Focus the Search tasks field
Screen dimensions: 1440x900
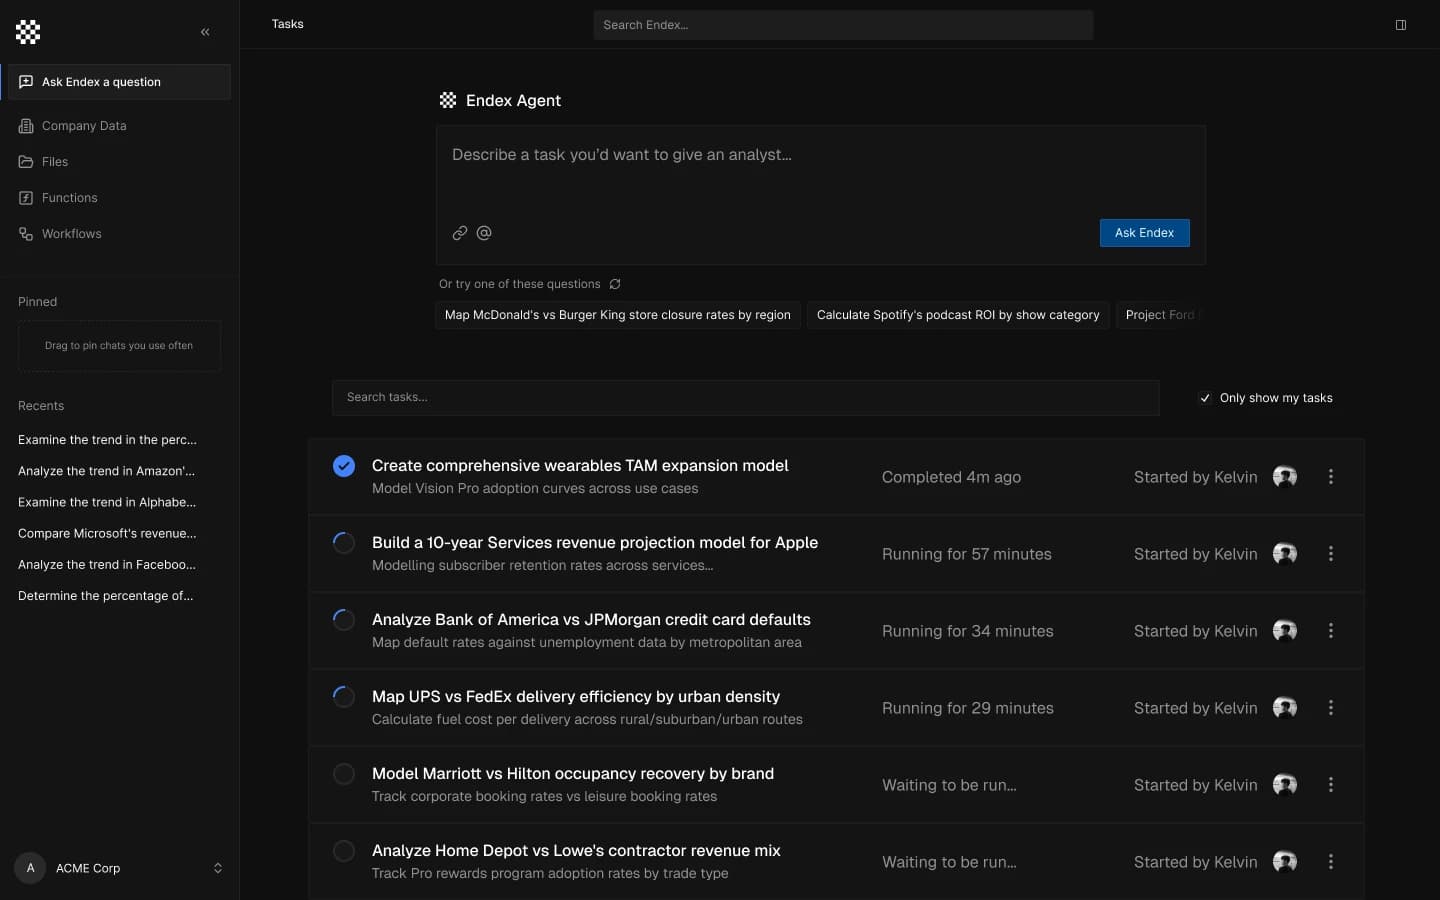point(746,397)
